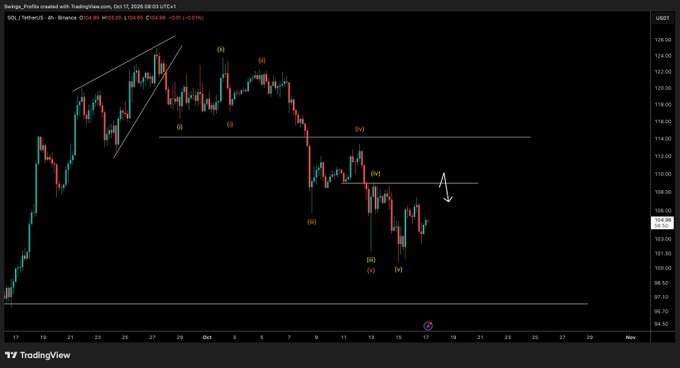
Task: Click the 116.00 price axis label
Action: [663, 122]
